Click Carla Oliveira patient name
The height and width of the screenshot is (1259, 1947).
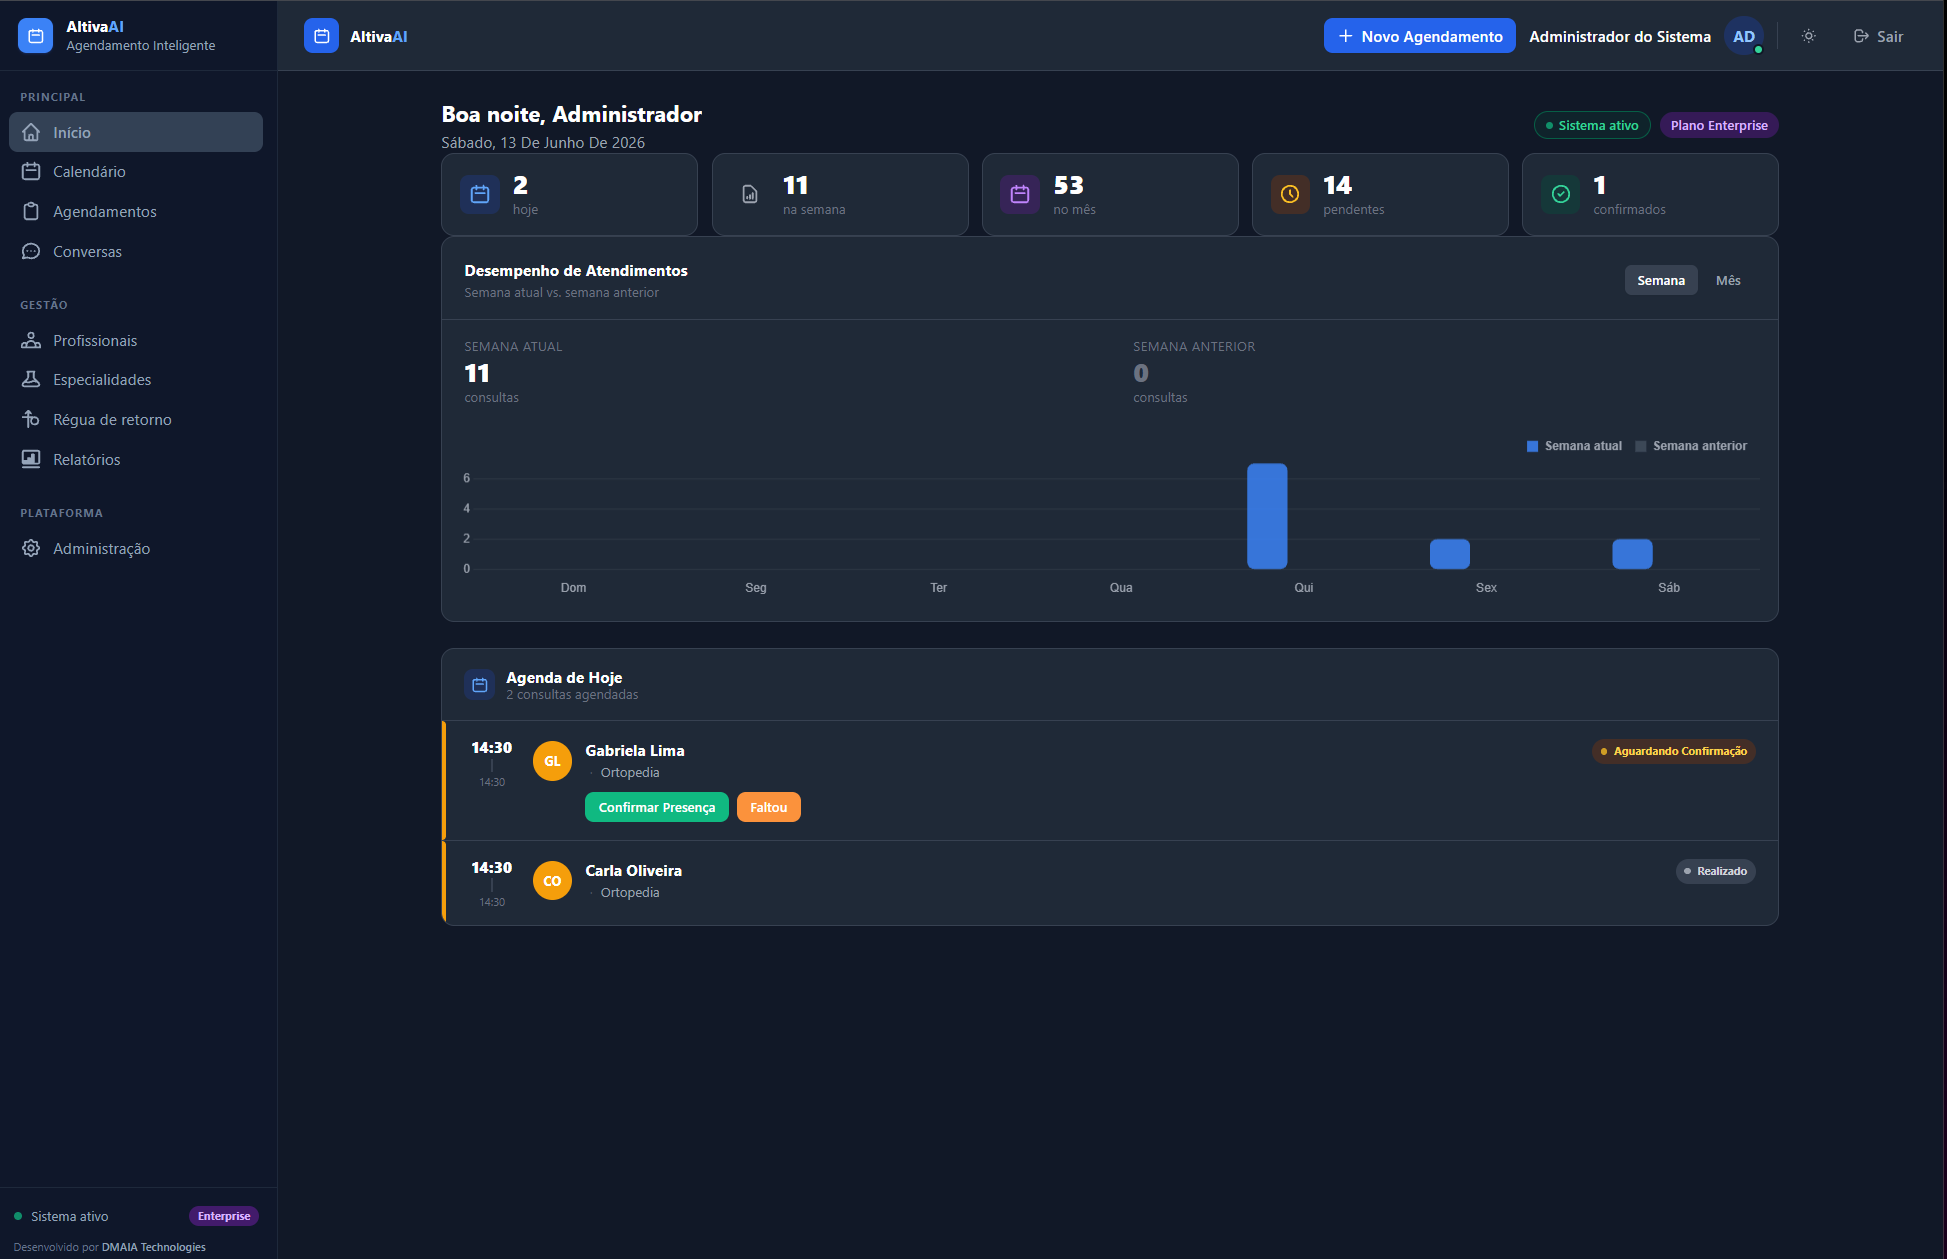(x=634, y=871)
